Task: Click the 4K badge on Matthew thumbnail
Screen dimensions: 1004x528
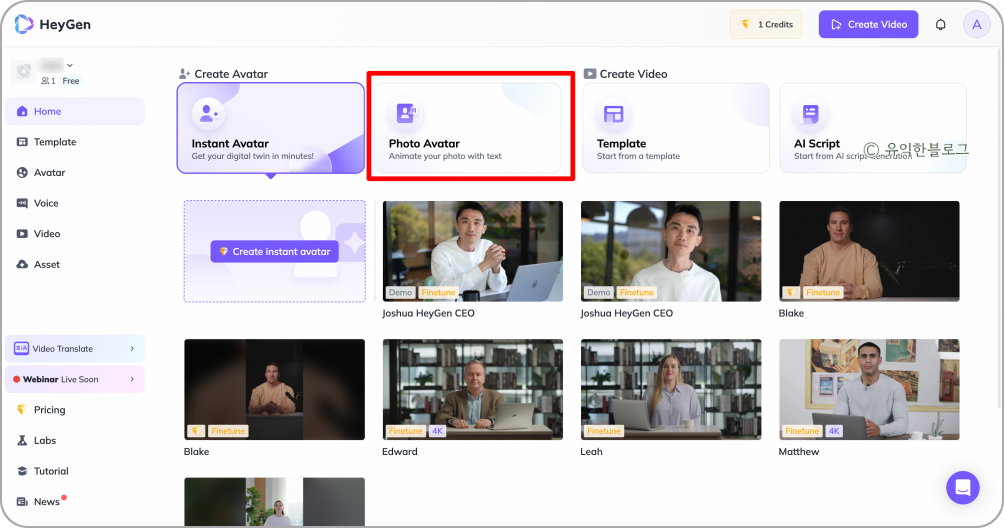Action: [834, 431]
